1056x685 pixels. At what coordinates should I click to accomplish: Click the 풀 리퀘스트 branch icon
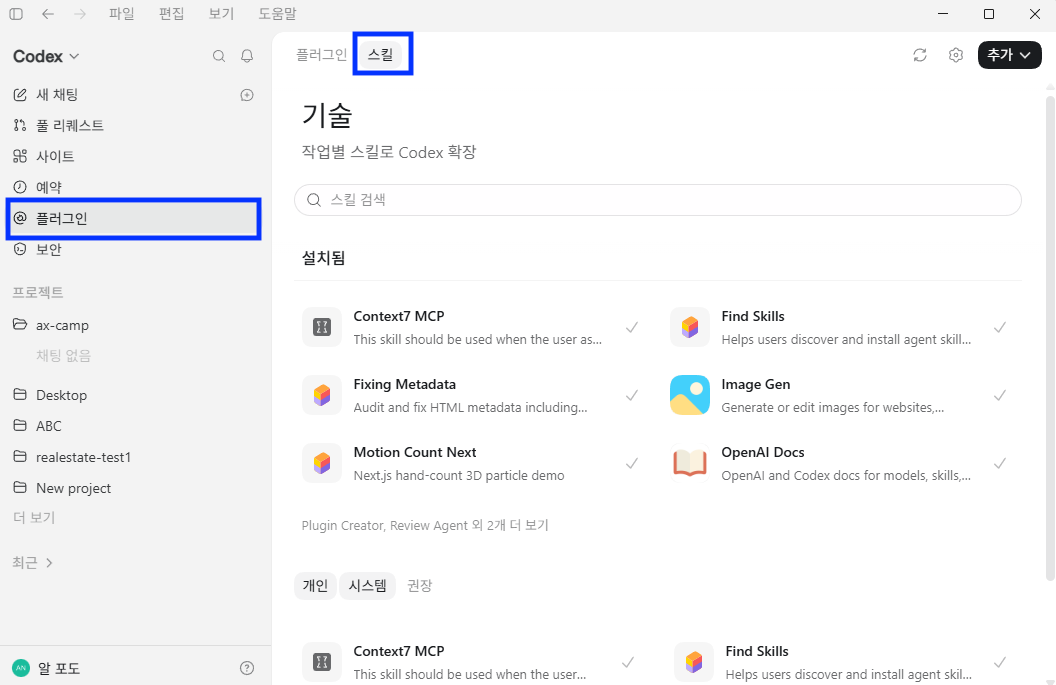pyautogui.click(x=20, y=125)
